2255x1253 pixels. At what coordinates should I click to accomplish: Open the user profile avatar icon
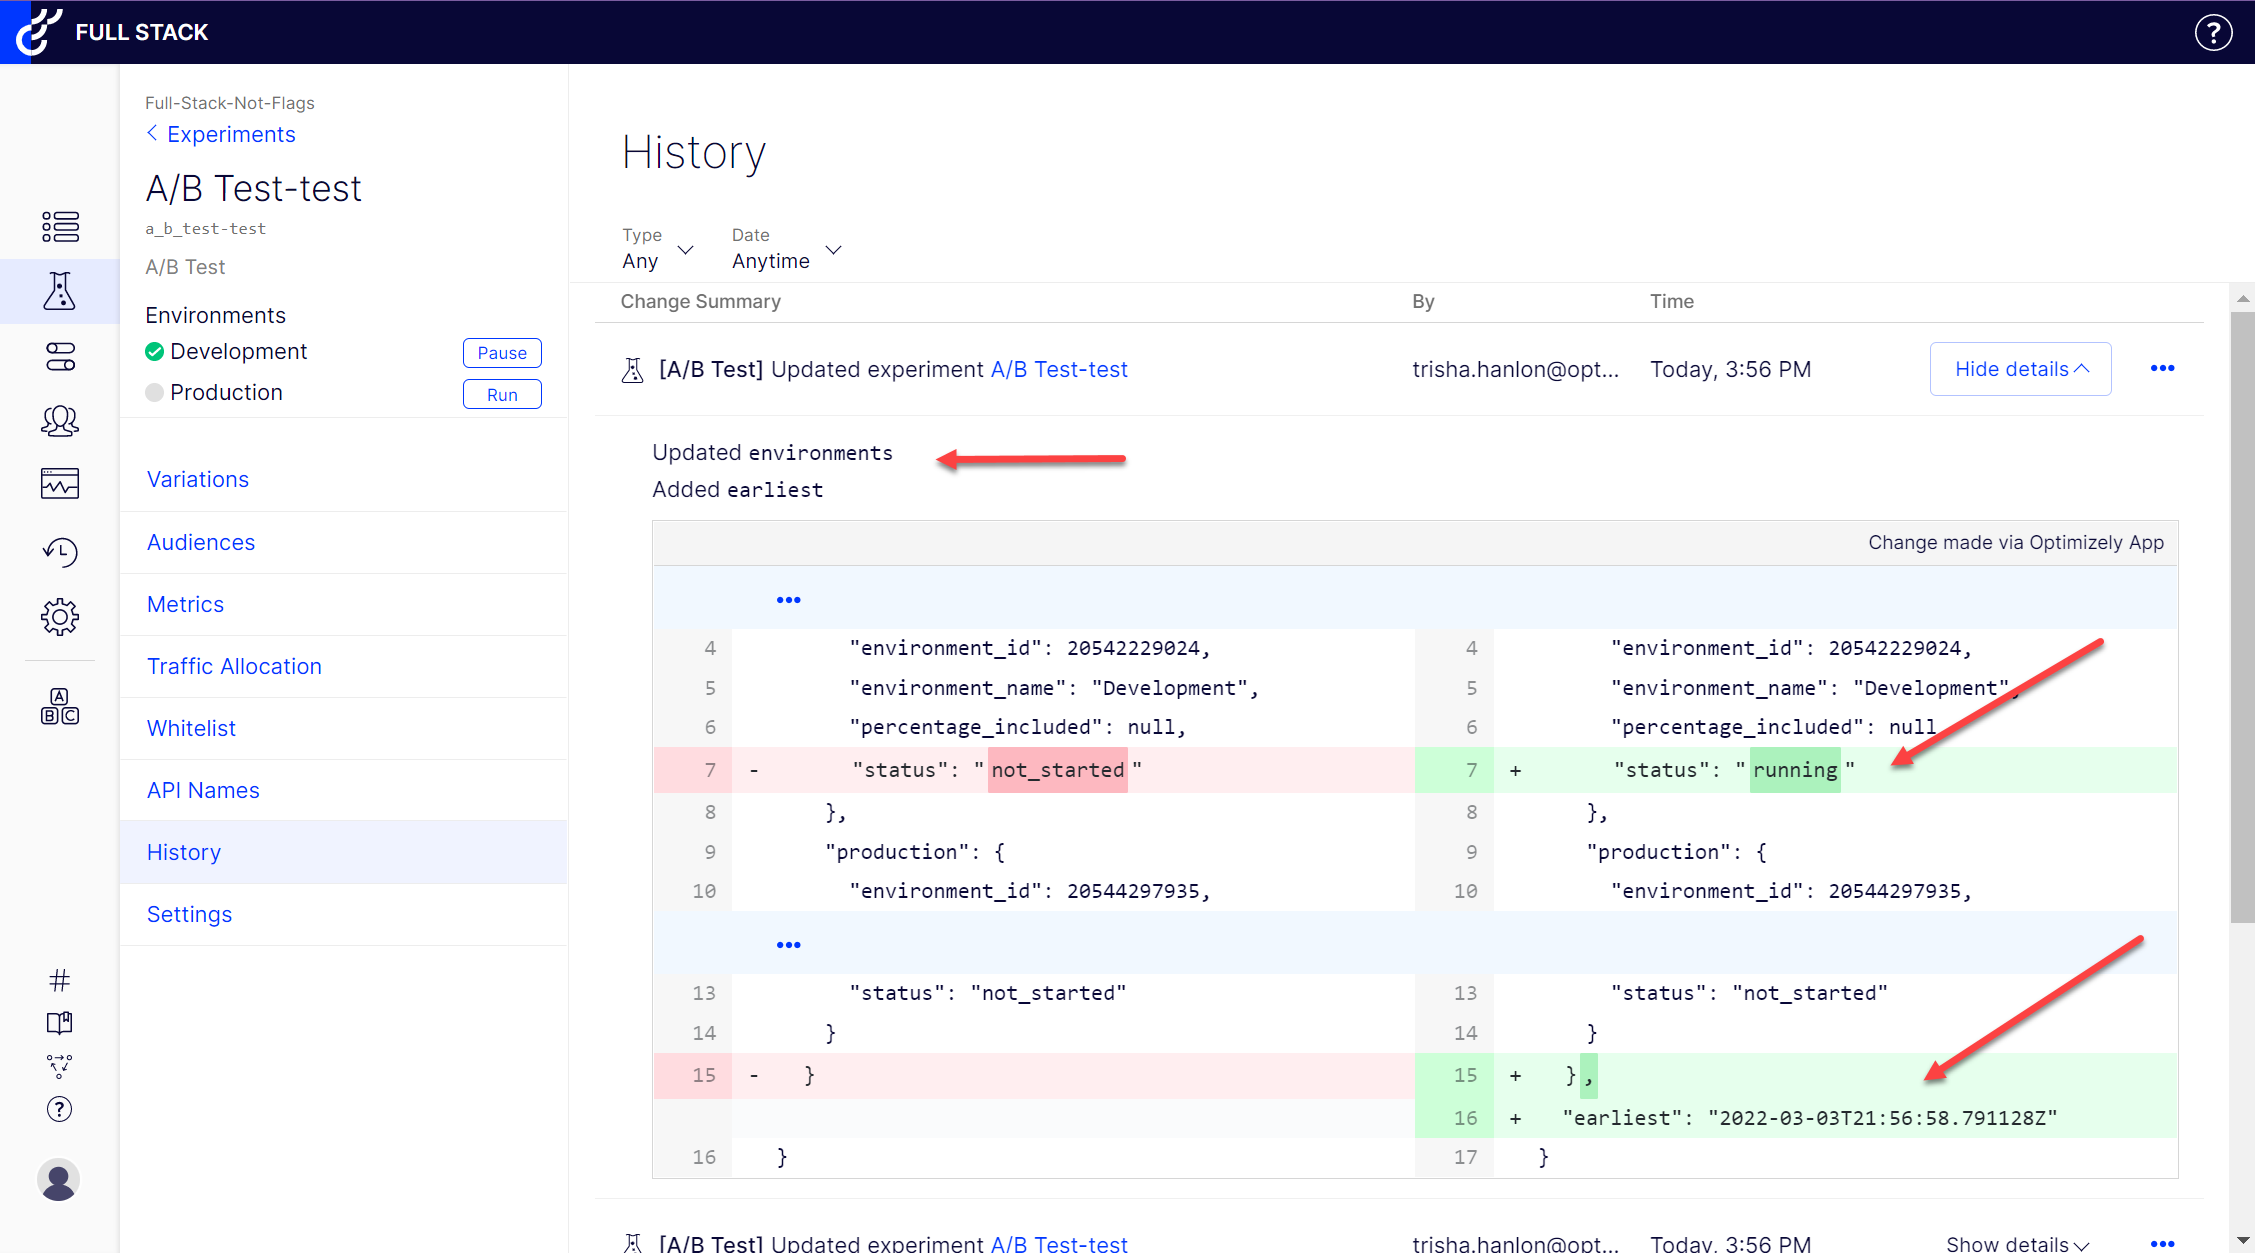click(x=59, y=1180)
